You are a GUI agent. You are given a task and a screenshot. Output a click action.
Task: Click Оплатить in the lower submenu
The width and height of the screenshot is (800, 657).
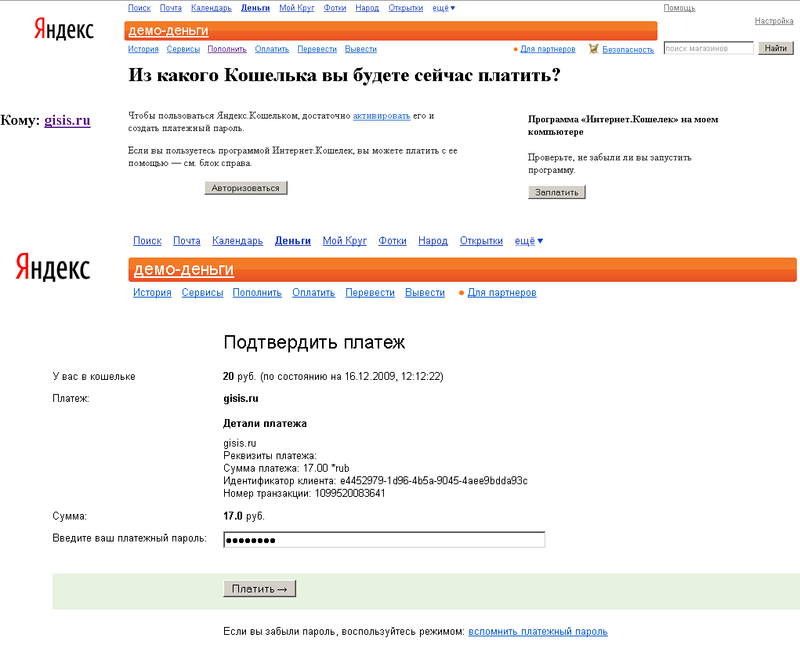pyautogui.click(x=314, y=293)
